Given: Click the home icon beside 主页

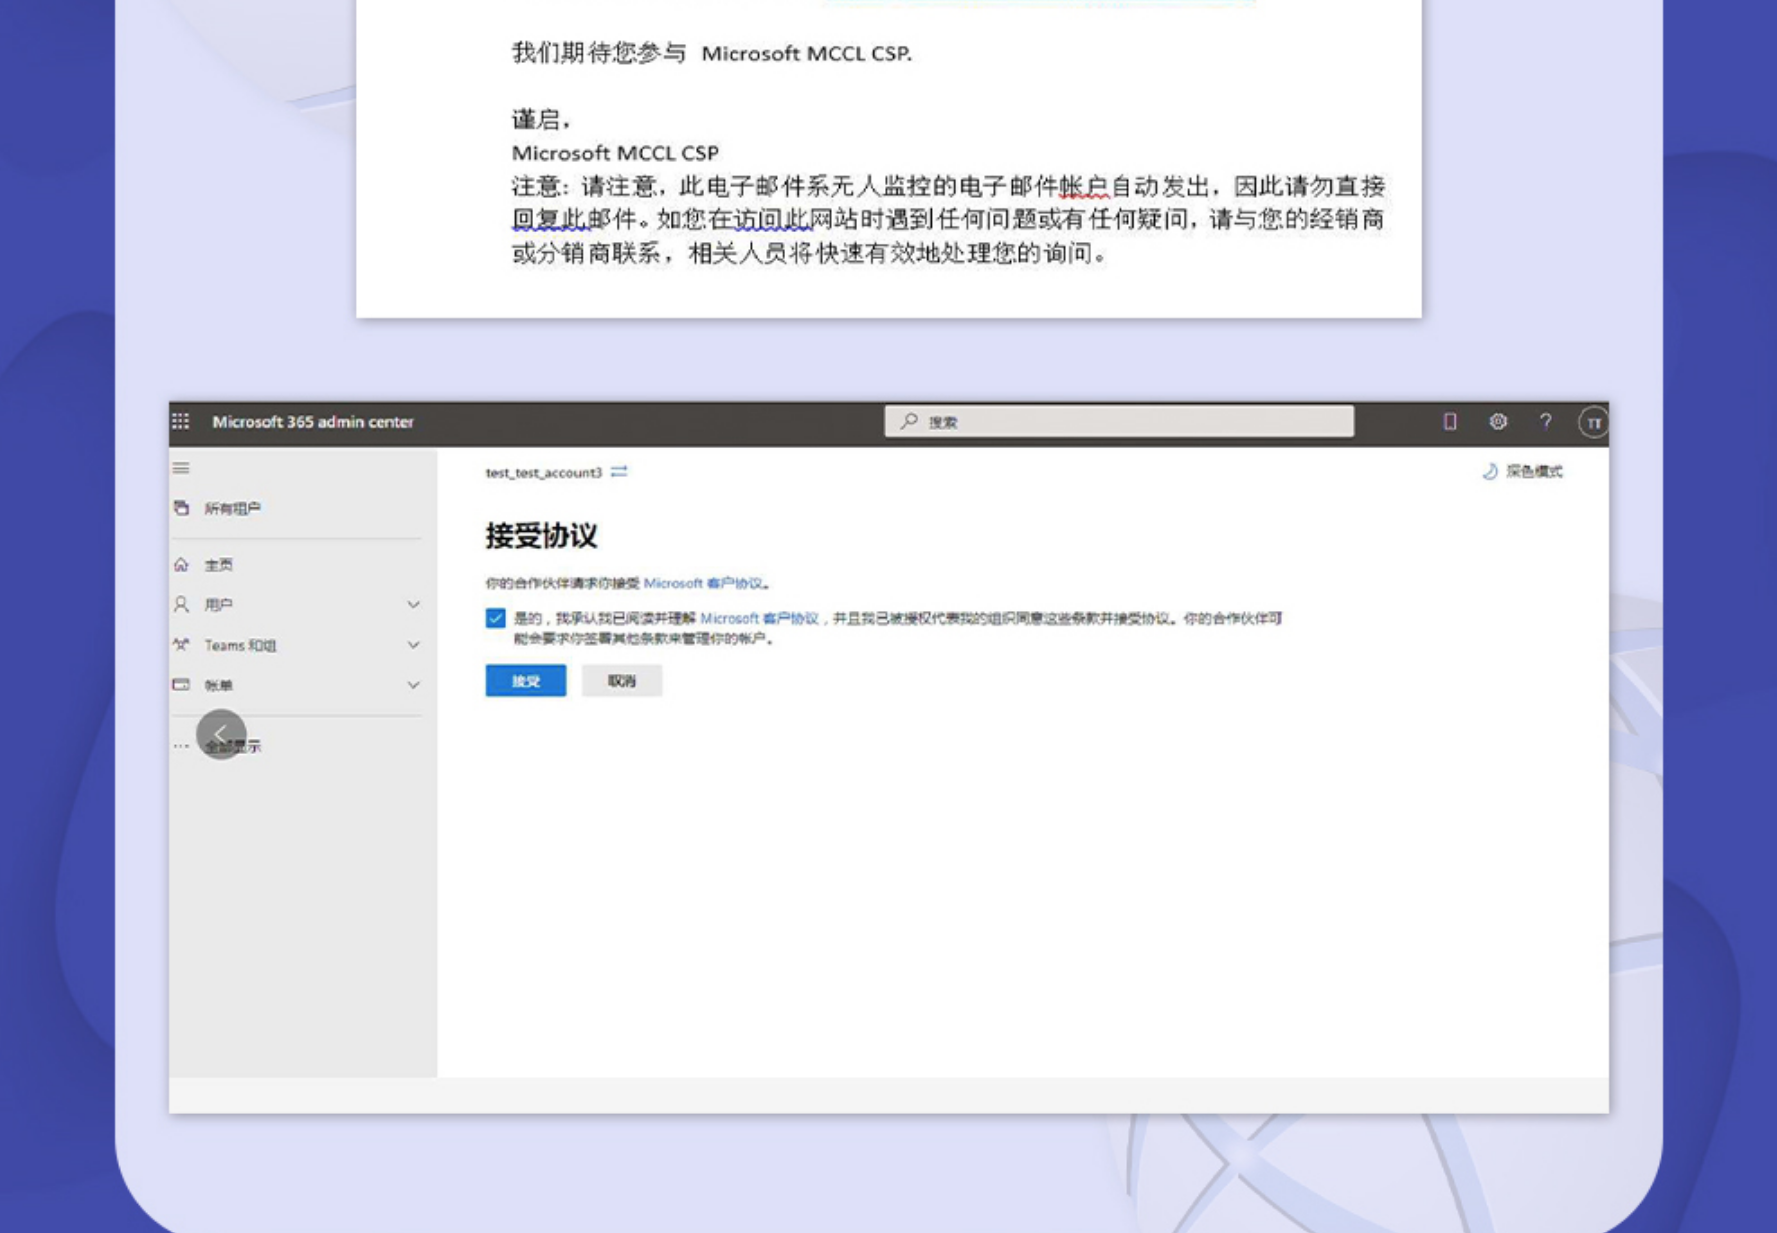Looking at the screenshot, I should [181, 565].
